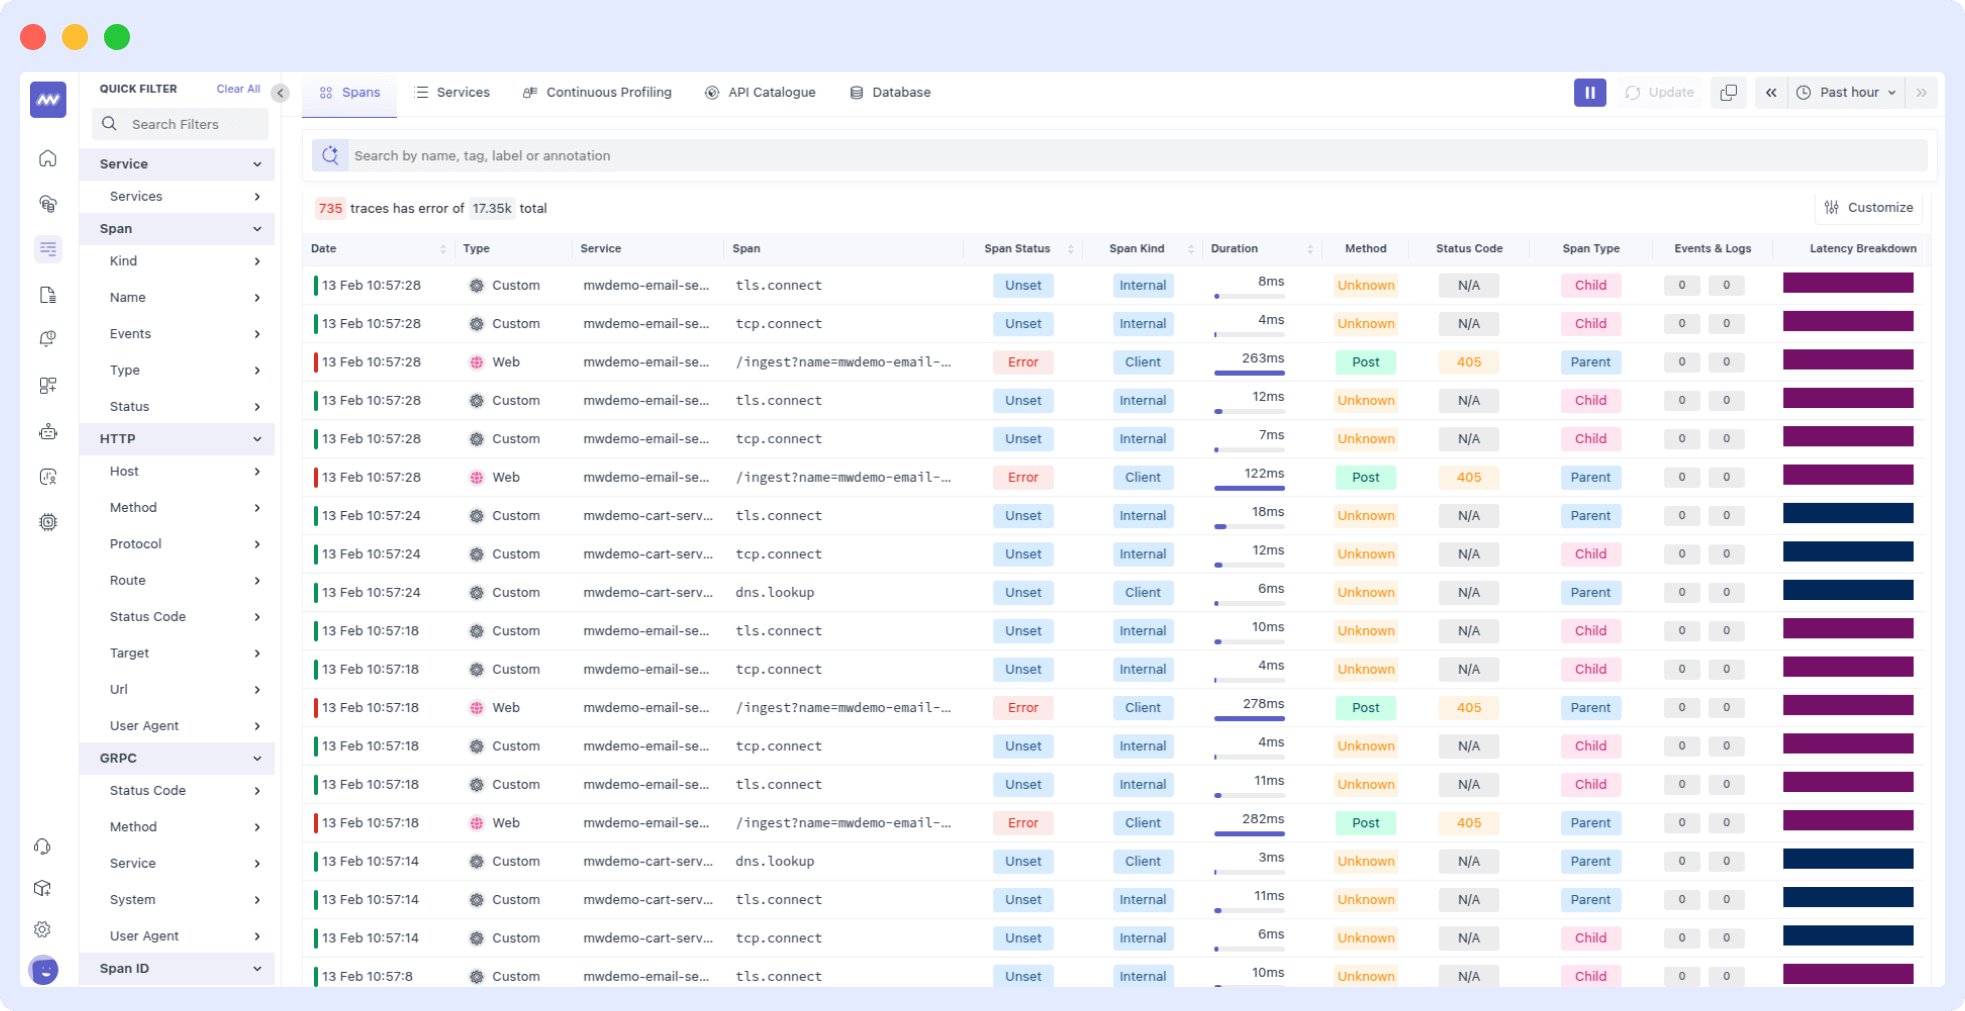Open the Infrastructure cloud icon in sidebar
This screenshot has width=1965, height=1011.
tap(47, 203)
